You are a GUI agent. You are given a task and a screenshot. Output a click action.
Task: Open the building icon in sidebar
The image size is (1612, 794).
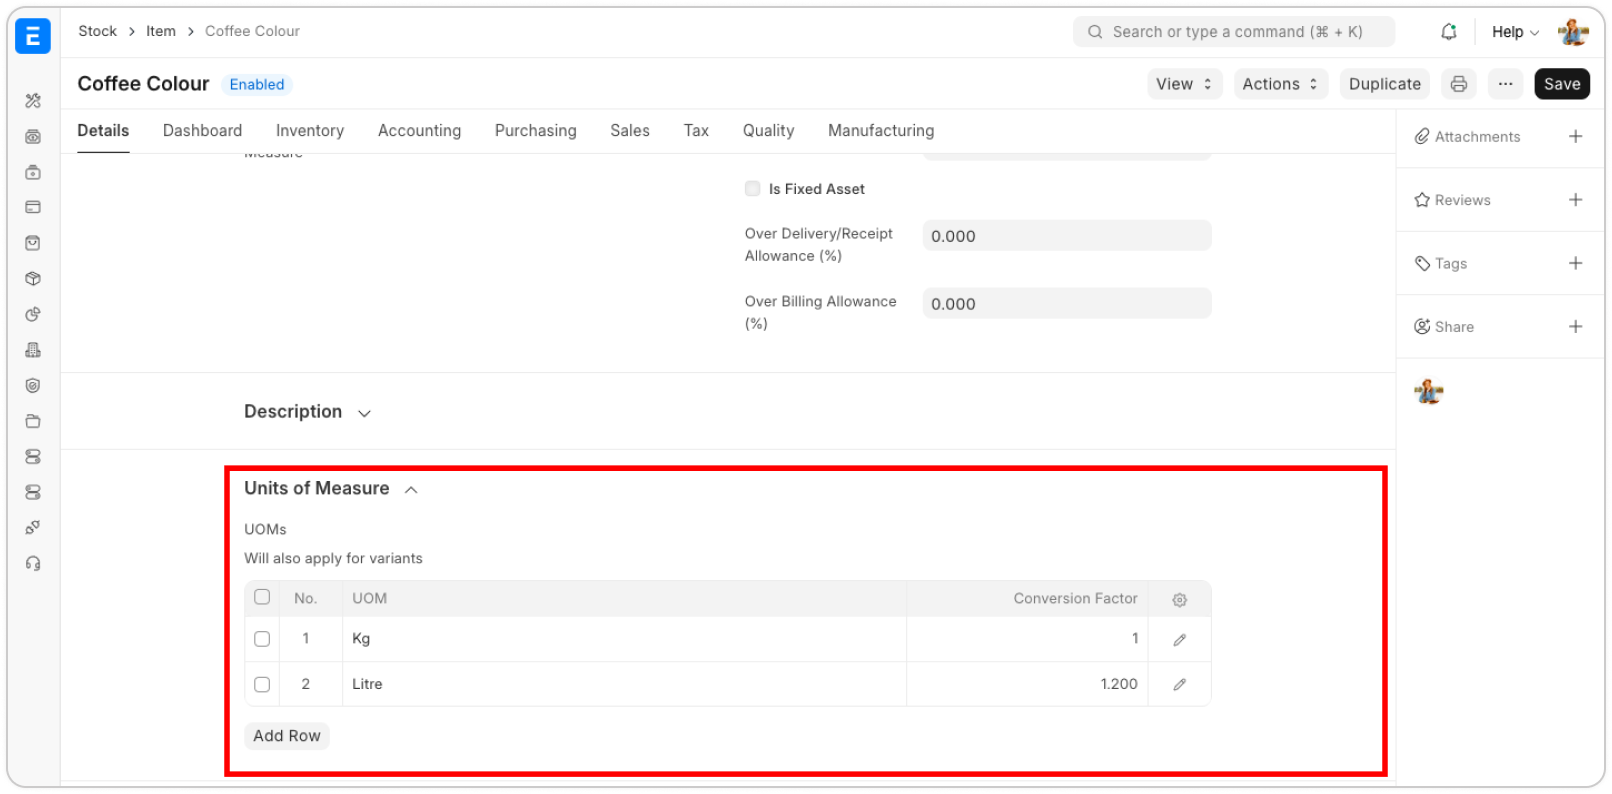pos(33,350)
